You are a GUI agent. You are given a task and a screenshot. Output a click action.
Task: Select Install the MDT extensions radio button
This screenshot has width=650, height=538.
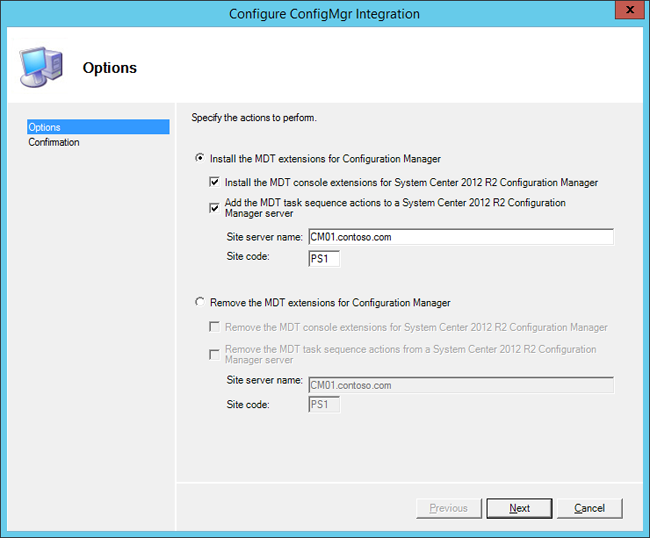(x=200, y=158)
